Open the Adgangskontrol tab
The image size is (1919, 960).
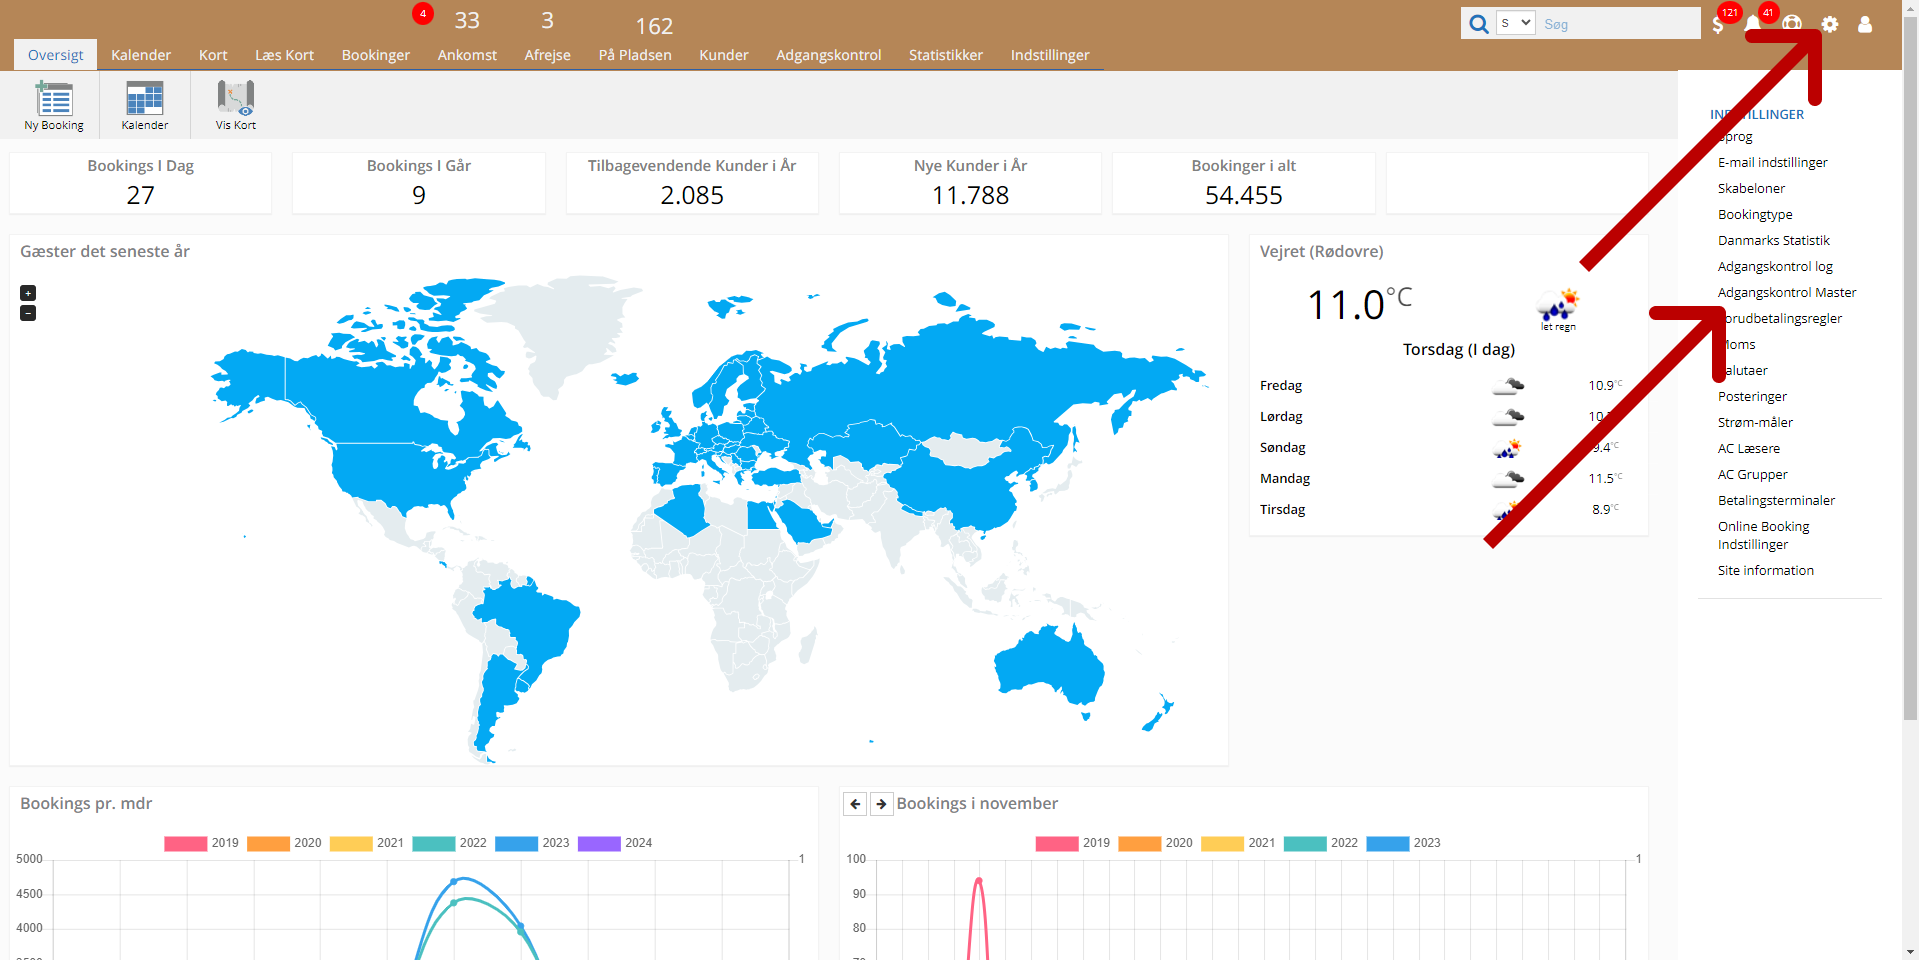coord(828,55)
